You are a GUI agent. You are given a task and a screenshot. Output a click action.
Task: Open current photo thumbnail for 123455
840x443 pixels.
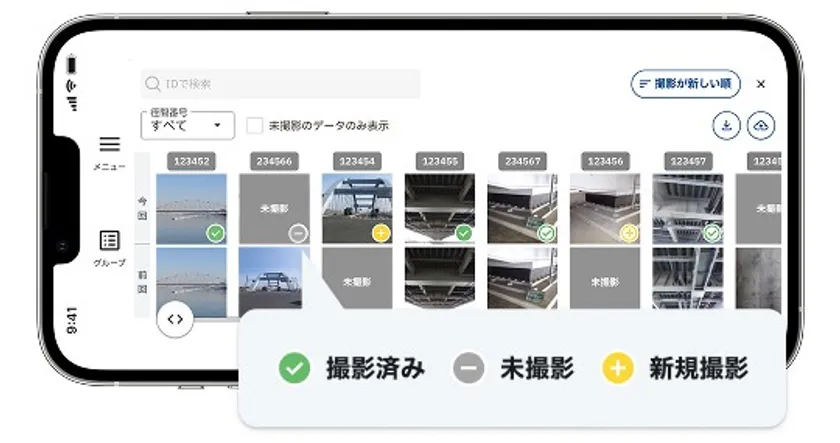click(x=440, y=209)
